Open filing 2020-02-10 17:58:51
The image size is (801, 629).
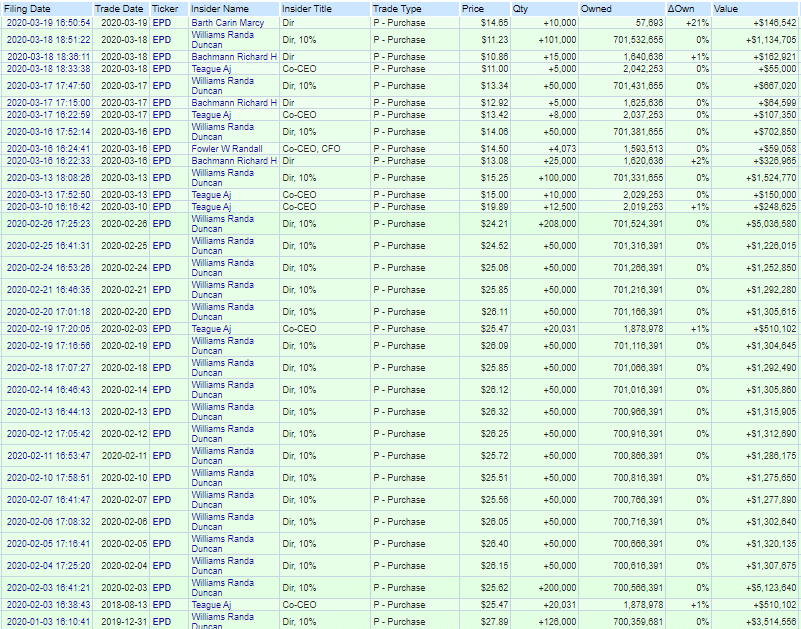[49, 478]
